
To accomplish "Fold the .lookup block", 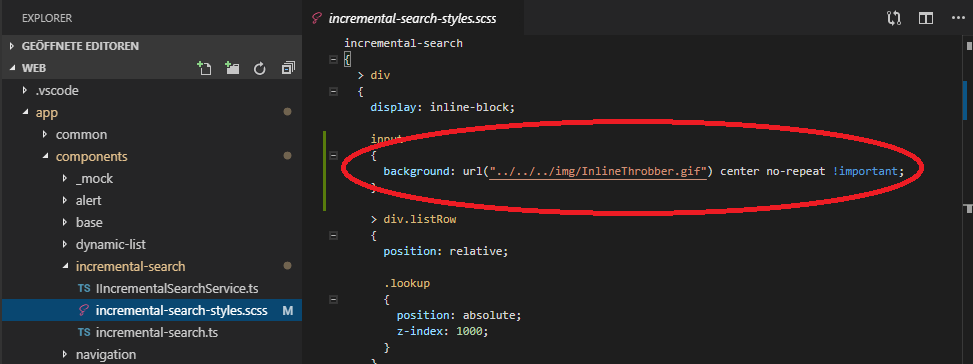I will point(333,300).
